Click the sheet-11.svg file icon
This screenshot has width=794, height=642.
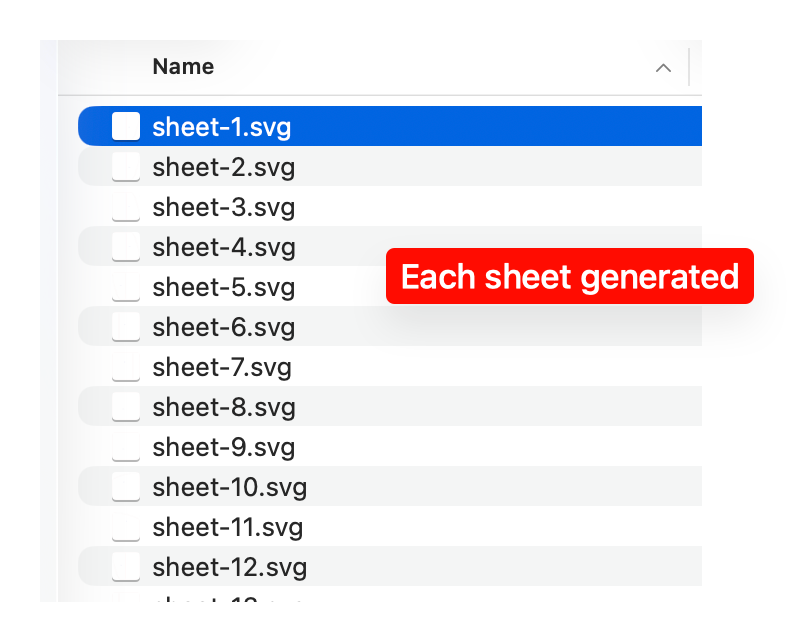pos(126,527)
